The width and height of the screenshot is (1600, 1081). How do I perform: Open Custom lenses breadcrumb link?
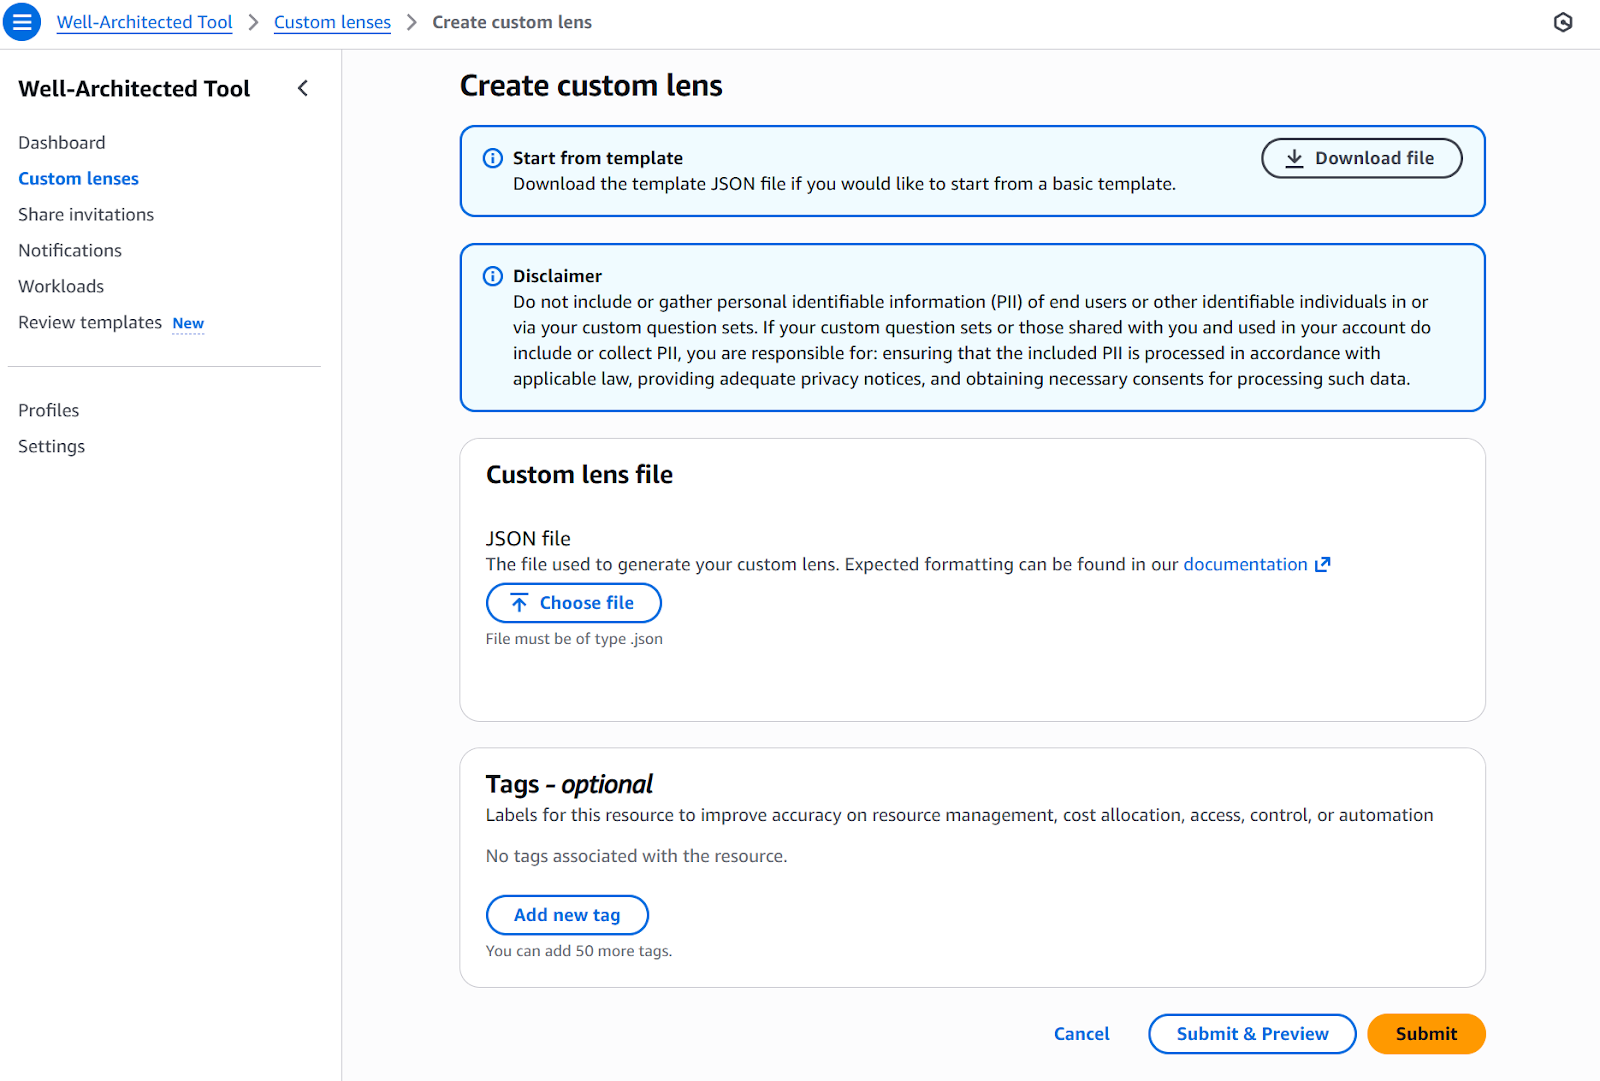[x=332, y=22]
